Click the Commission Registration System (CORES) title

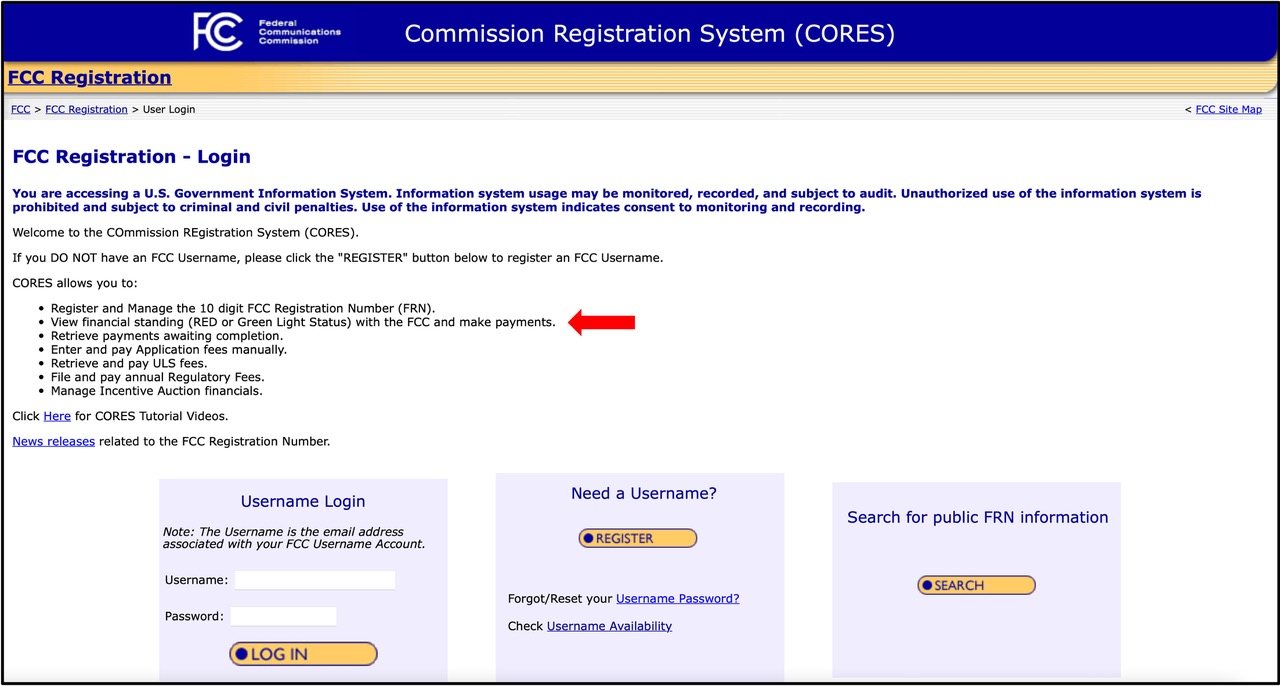click(x=649, y=34)
